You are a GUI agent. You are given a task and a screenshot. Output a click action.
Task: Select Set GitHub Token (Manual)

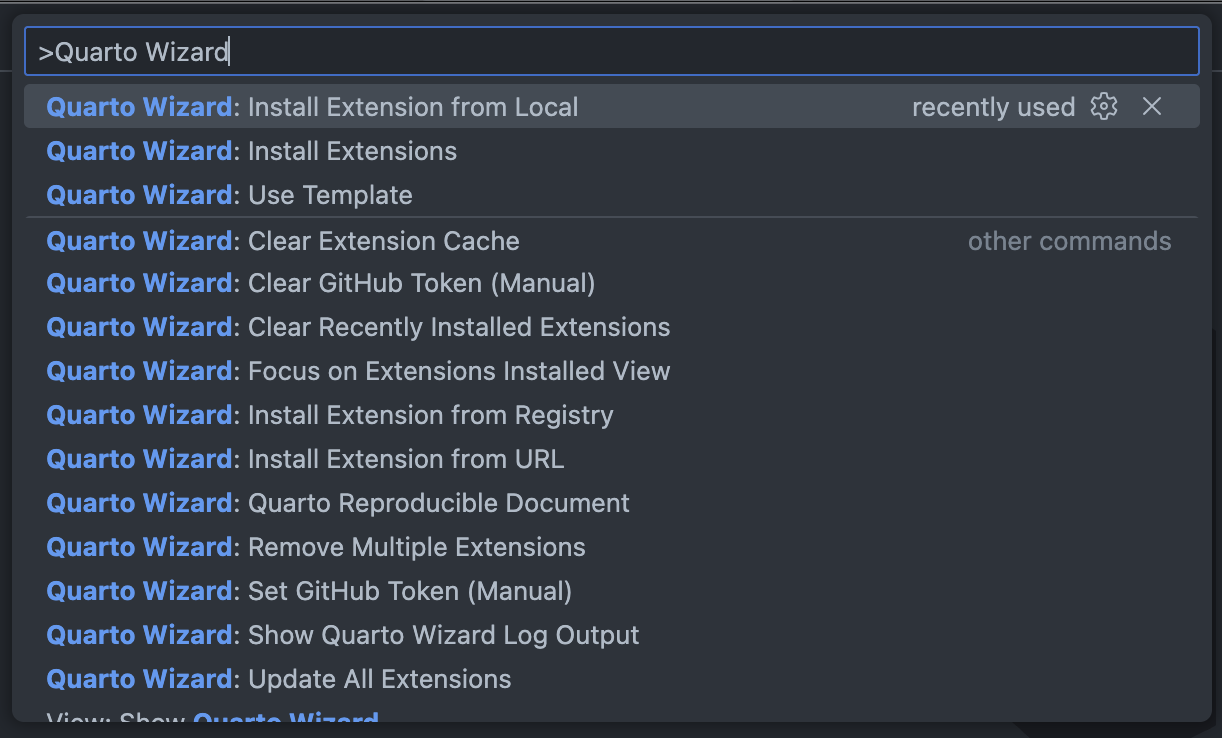309,591
